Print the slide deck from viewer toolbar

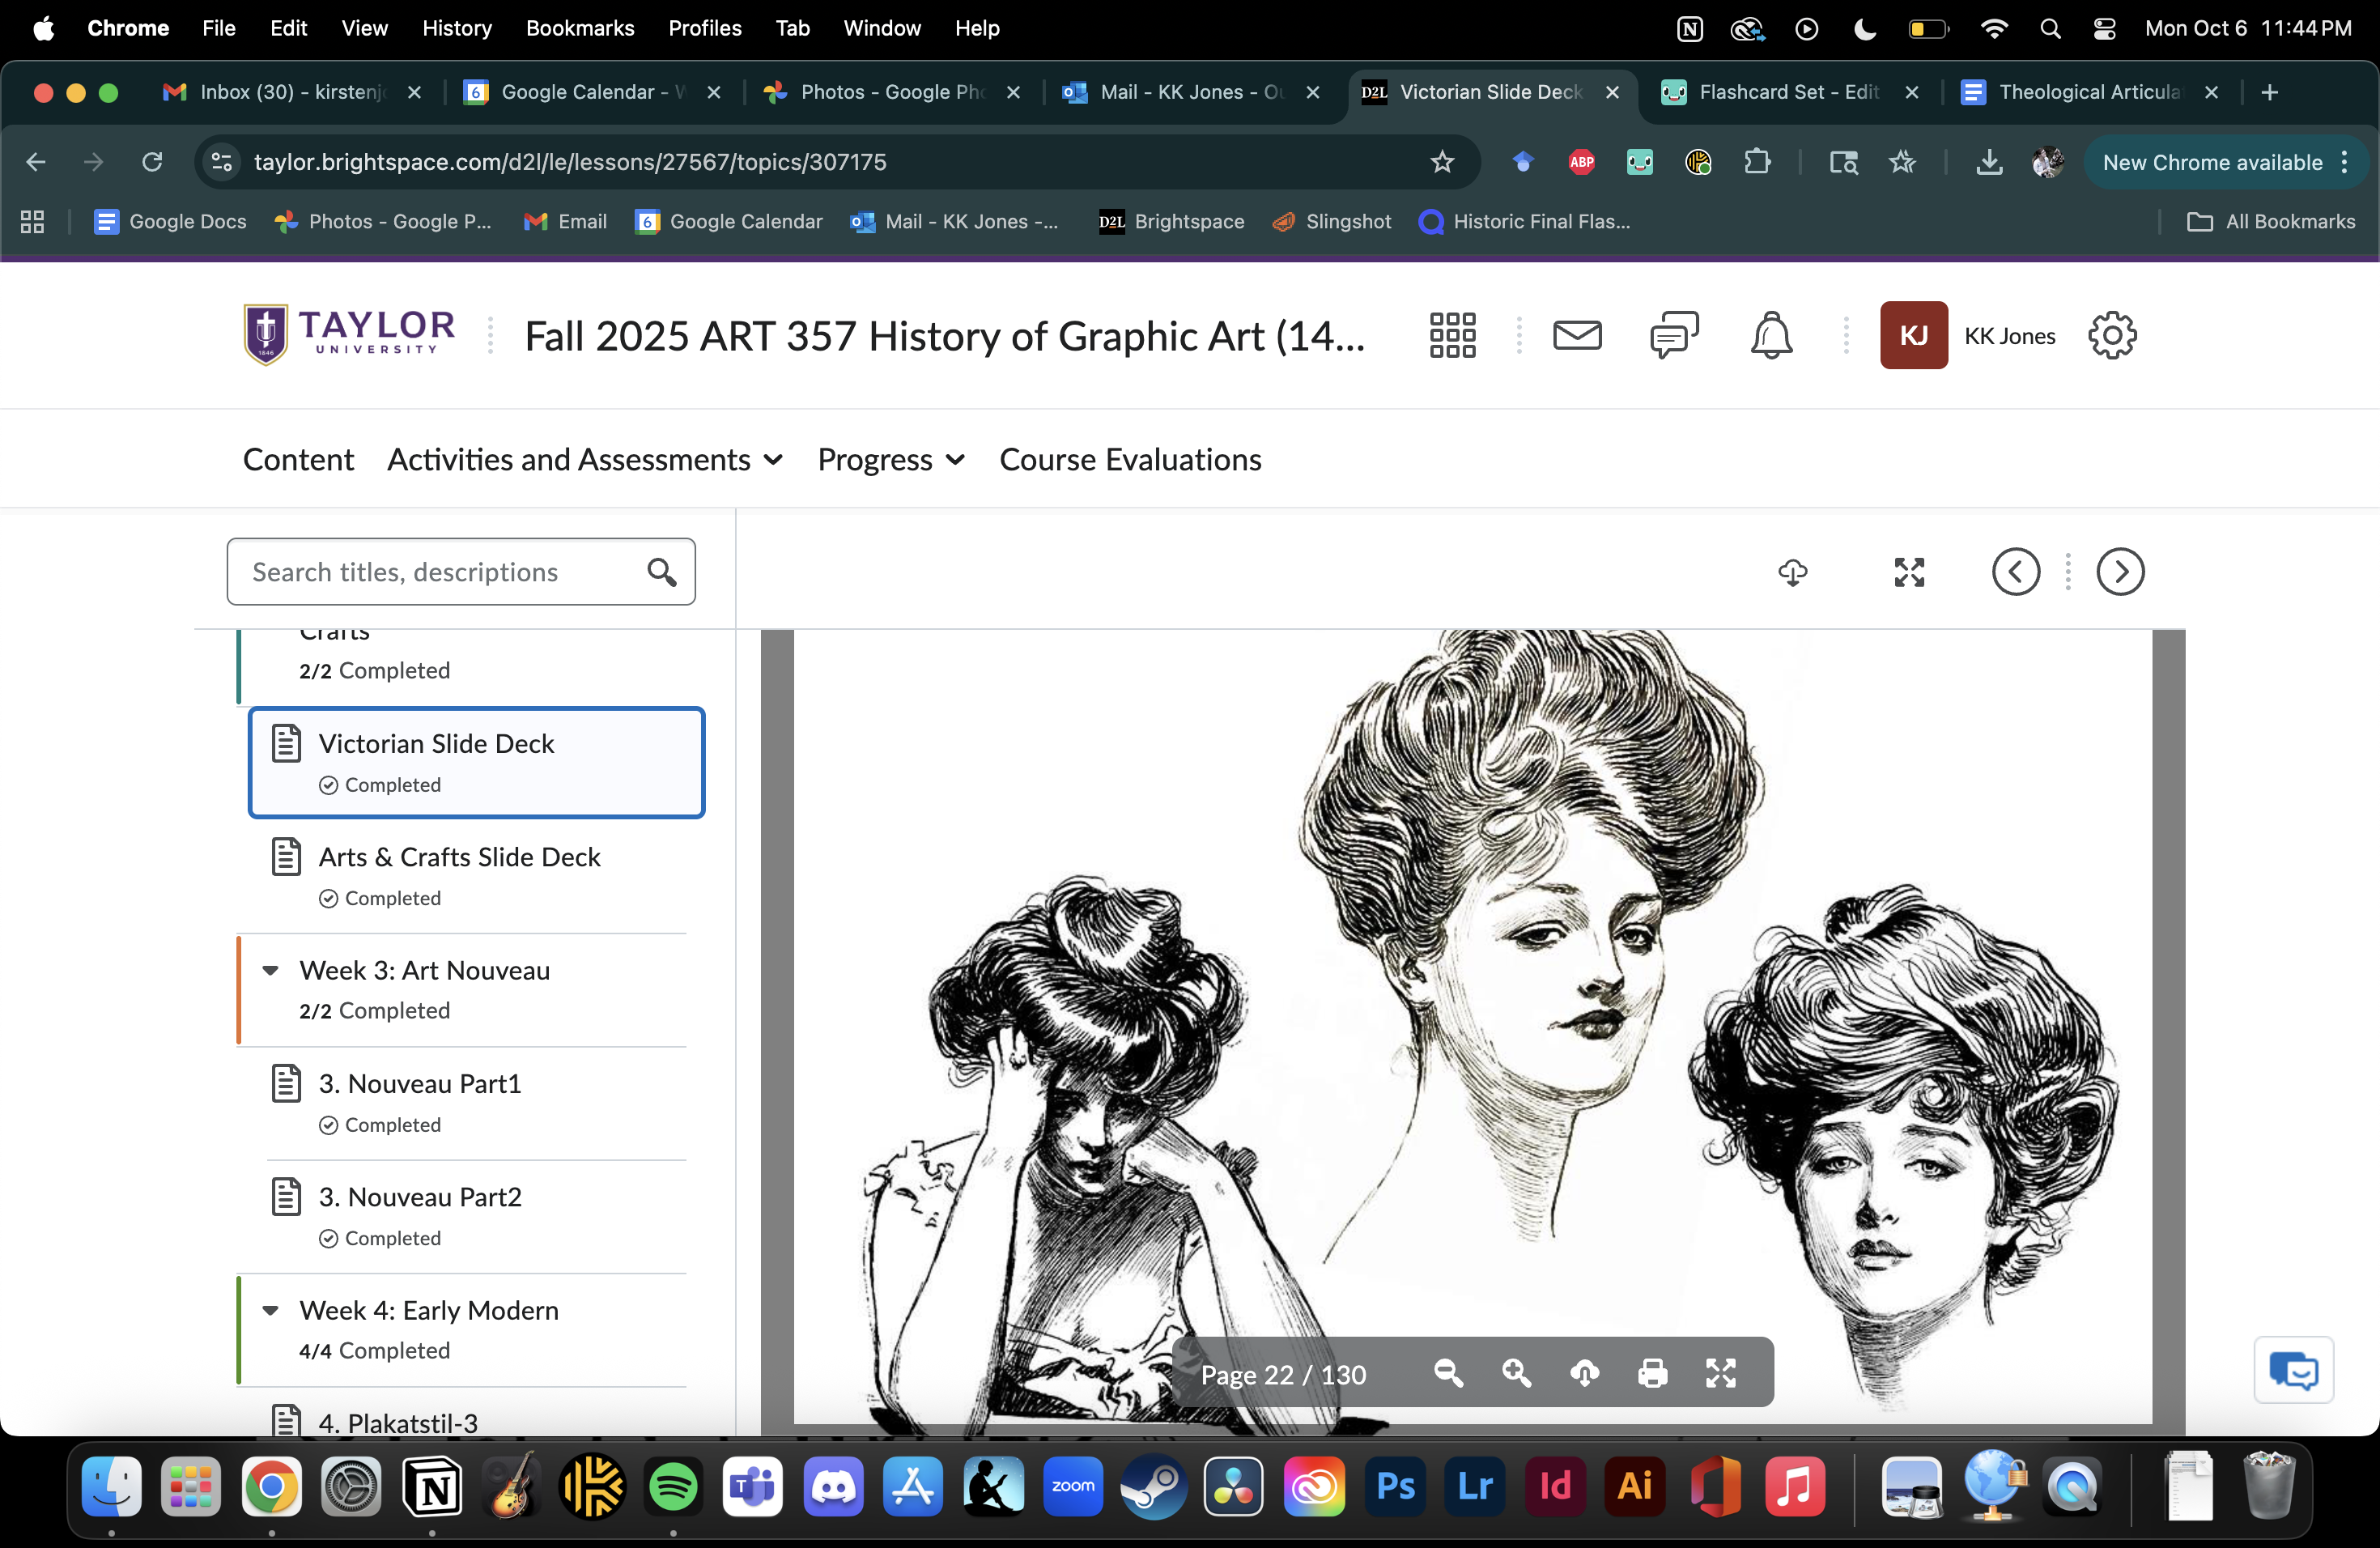(1652, 1373)
